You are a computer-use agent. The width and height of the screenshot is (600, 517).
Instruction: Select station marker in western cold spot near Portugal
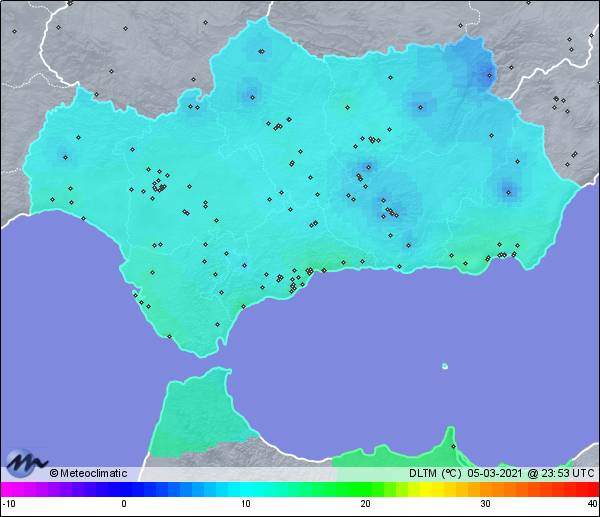[x=65, y=157]
